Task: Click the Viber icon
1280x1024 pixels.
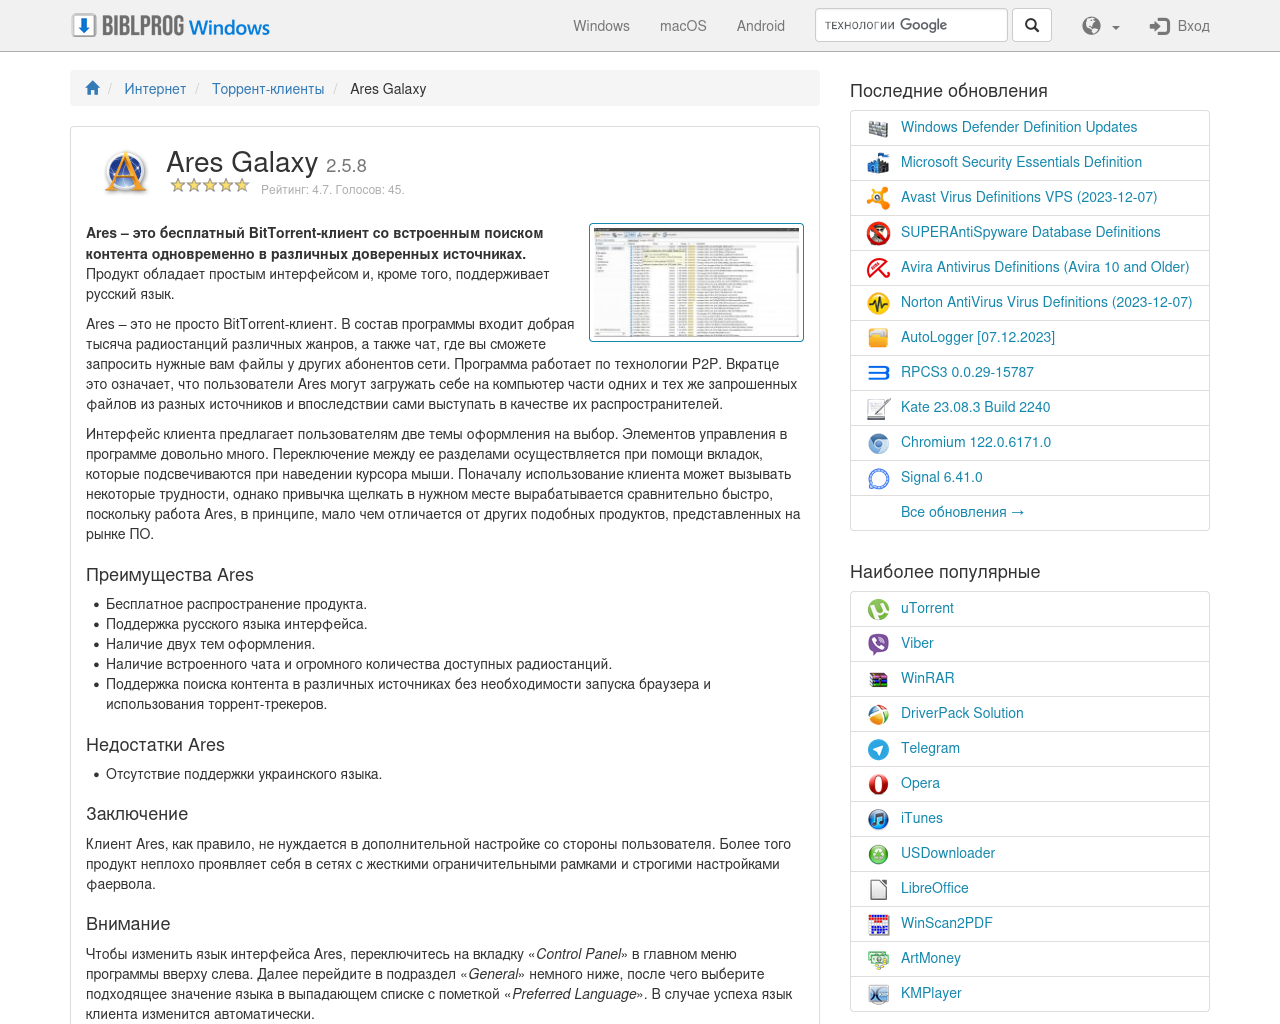Action: click(878, 644)
